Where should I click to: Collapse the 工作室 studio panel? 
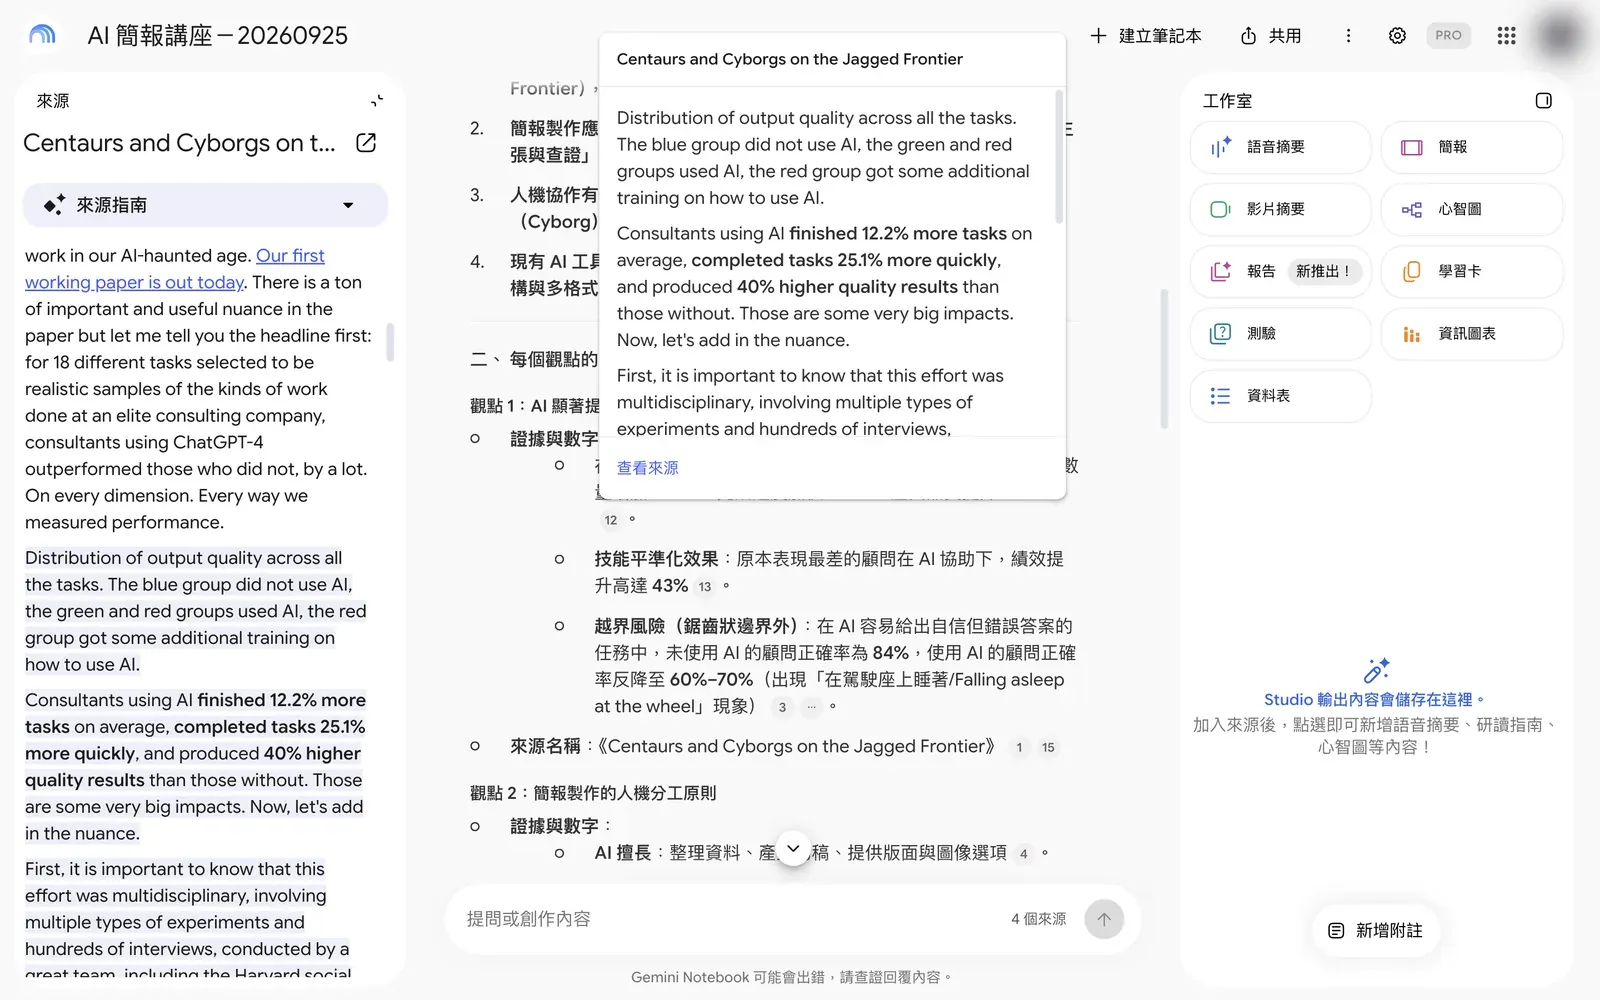pos(1543,100)
